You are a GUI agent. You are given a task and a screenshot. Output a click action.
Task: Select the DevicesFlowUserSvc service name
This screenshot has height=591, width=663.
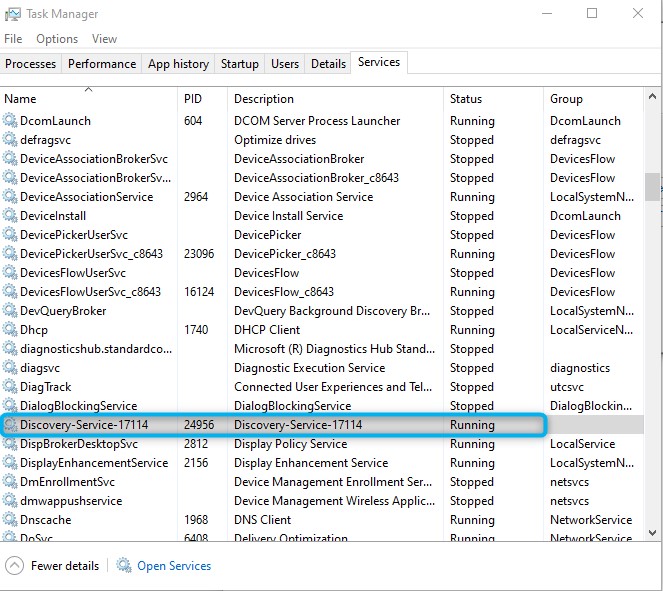click(x=73, y=273)
